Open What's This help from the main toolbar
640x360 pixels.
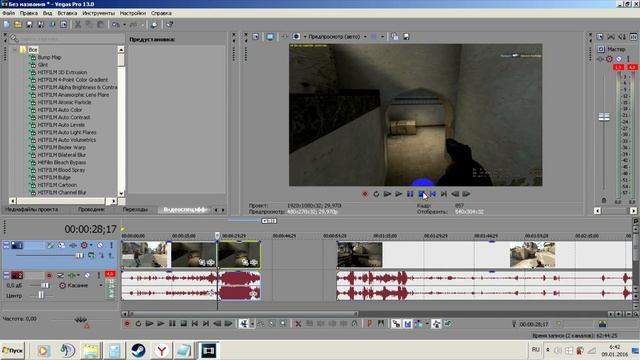169,24
